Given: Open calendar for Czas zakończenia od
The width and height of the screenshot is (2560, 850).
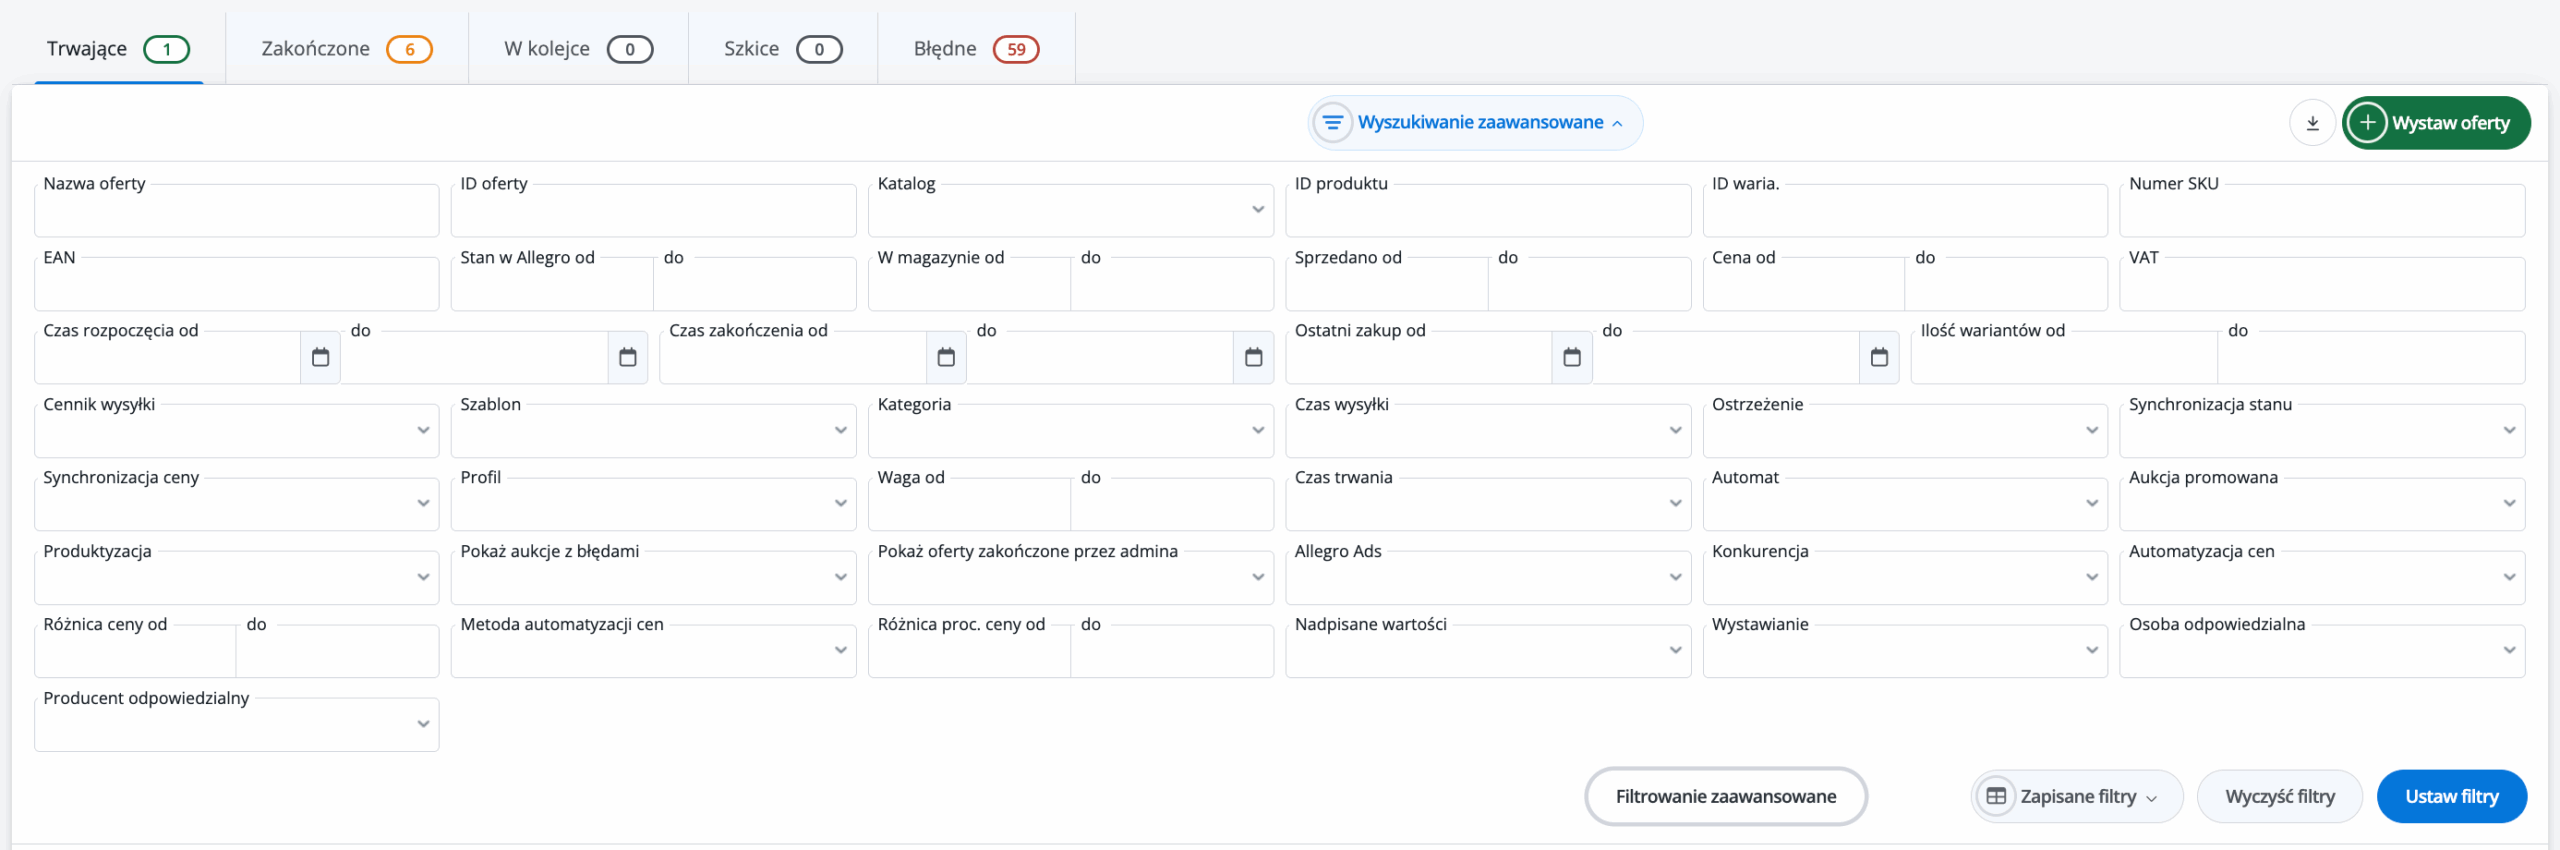Looking at the screenshot, I should pos(946,357).
